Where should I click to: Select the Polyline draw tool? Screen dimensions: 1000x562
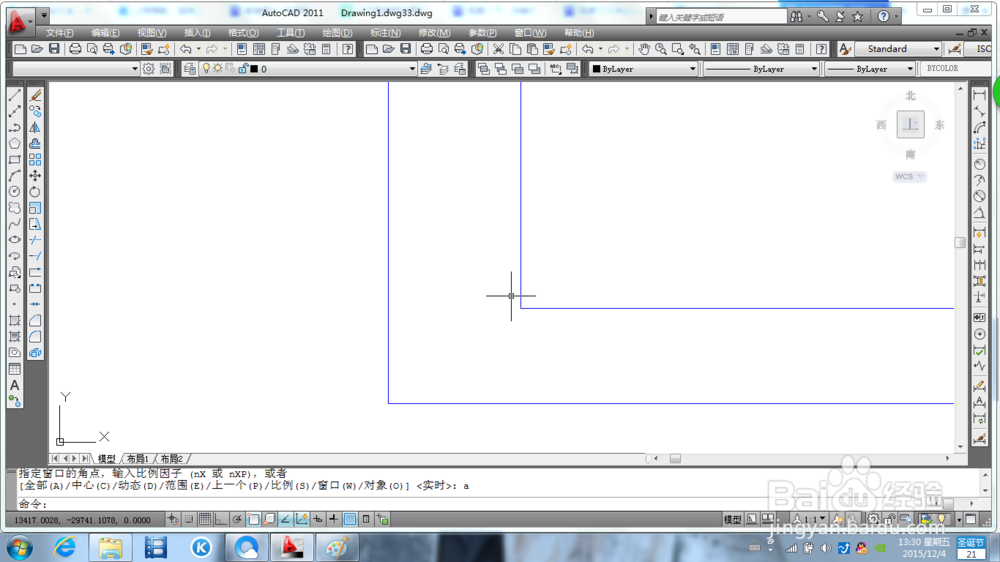(15, 128)
